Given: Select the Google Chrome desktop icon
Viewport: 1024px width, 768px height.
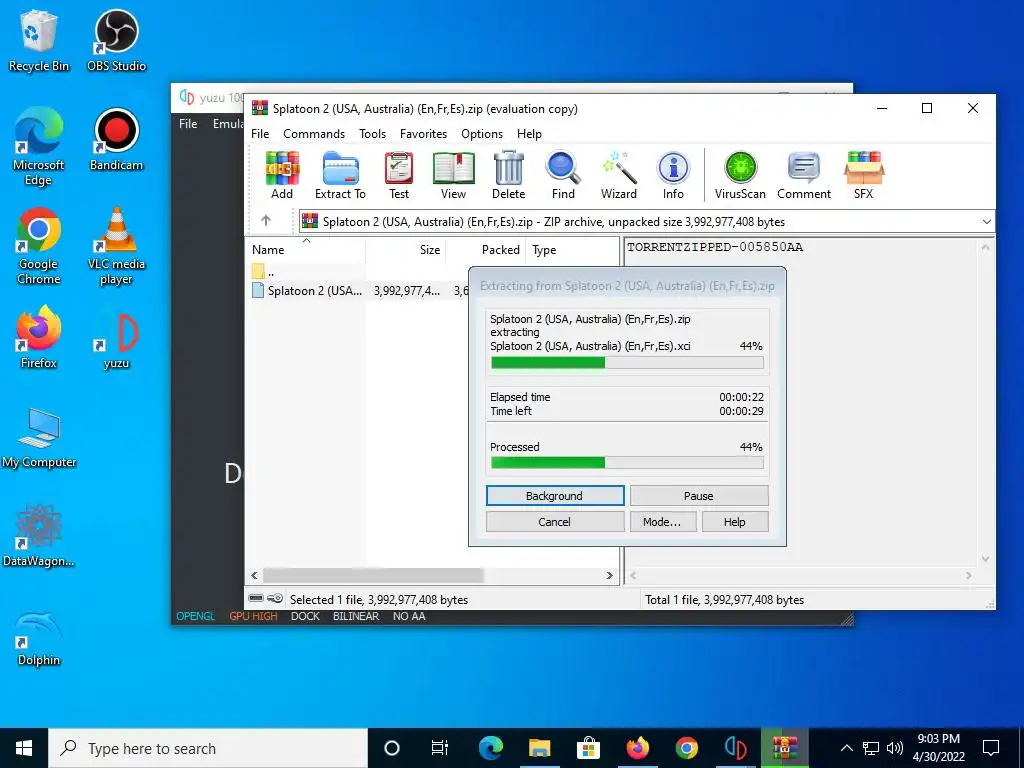Looking at the screenshot, I should point(39,246).
